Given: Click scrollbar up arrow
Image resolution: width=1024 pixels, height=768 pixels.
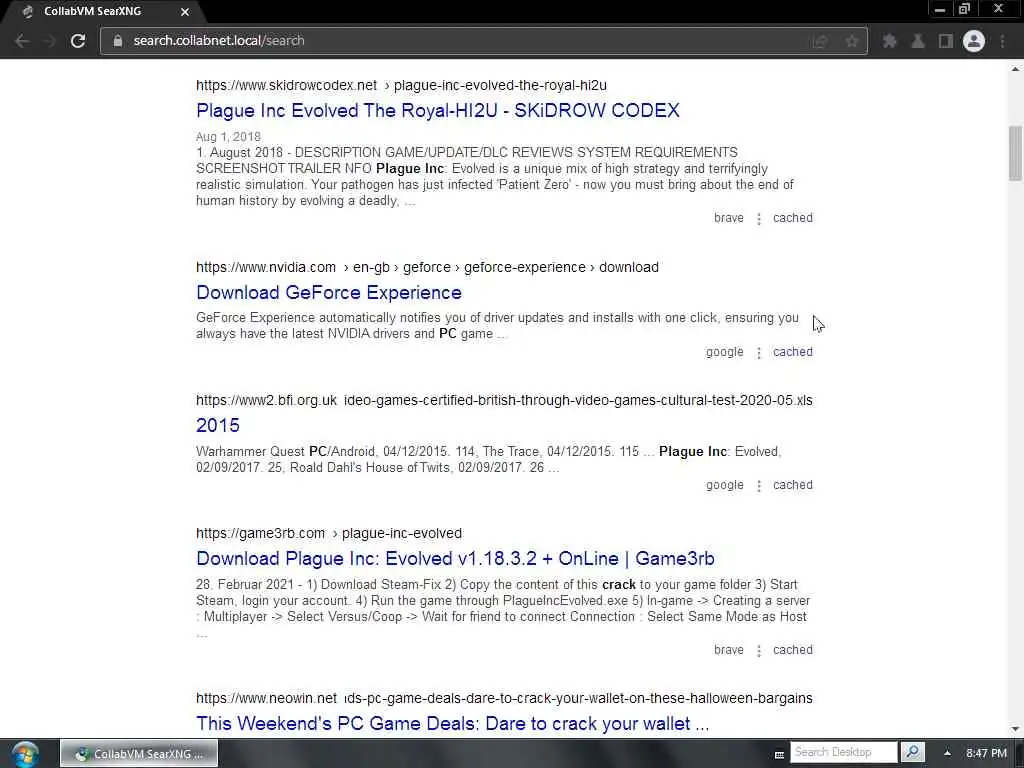Looking at the screenshot, I should pyautogui.click(x=1015, y=68).
